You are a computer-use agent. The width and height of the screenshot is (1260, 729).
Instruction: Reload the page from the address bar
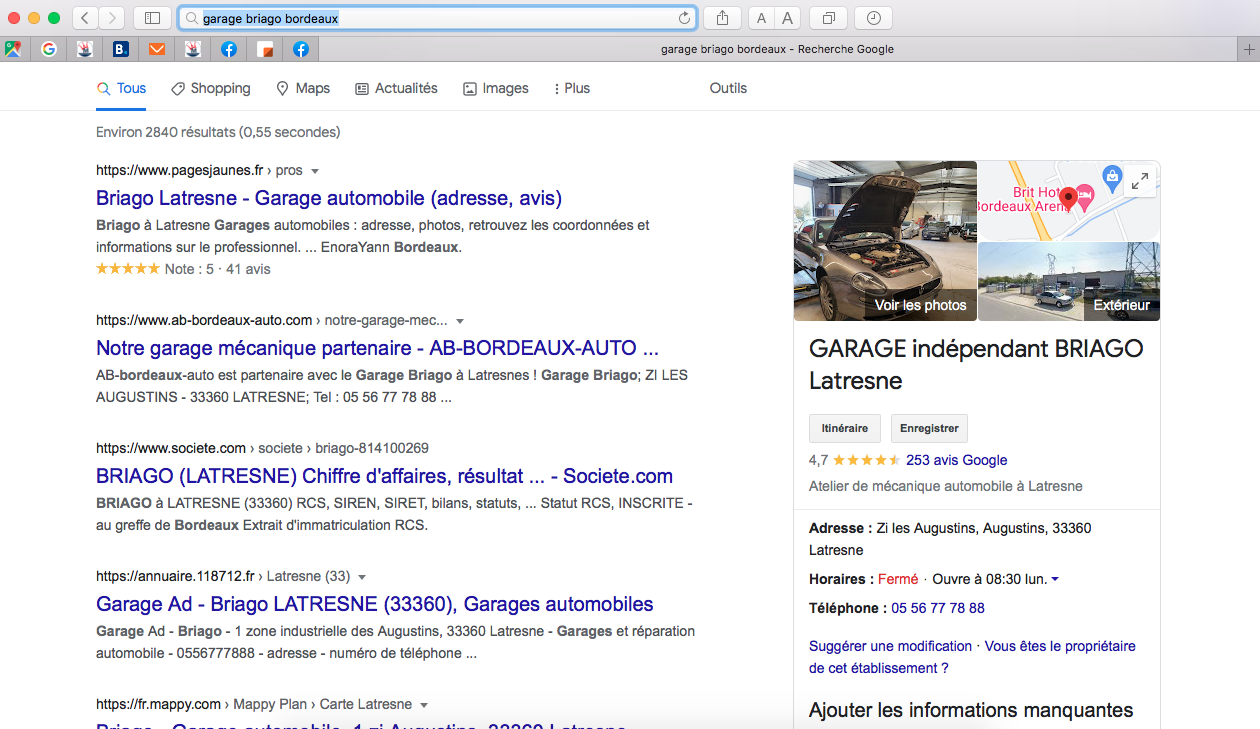pos(684,18)
